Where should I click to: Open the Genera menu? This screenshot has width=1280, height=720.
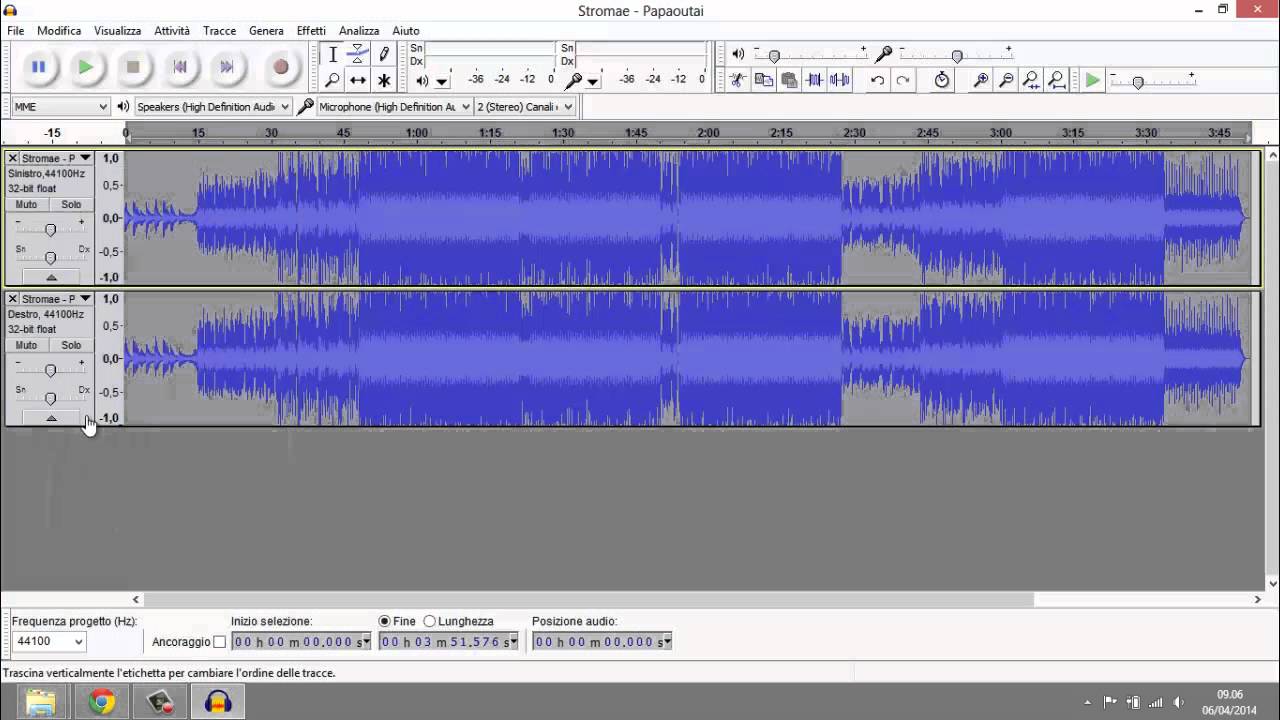[266, 31]
